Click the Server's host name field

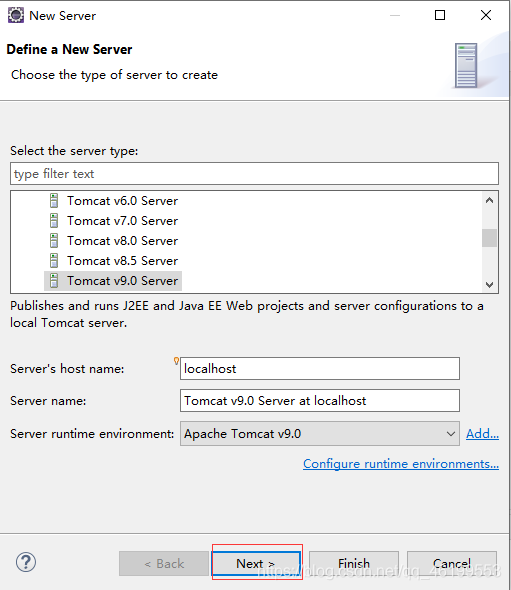coord(320,368)
